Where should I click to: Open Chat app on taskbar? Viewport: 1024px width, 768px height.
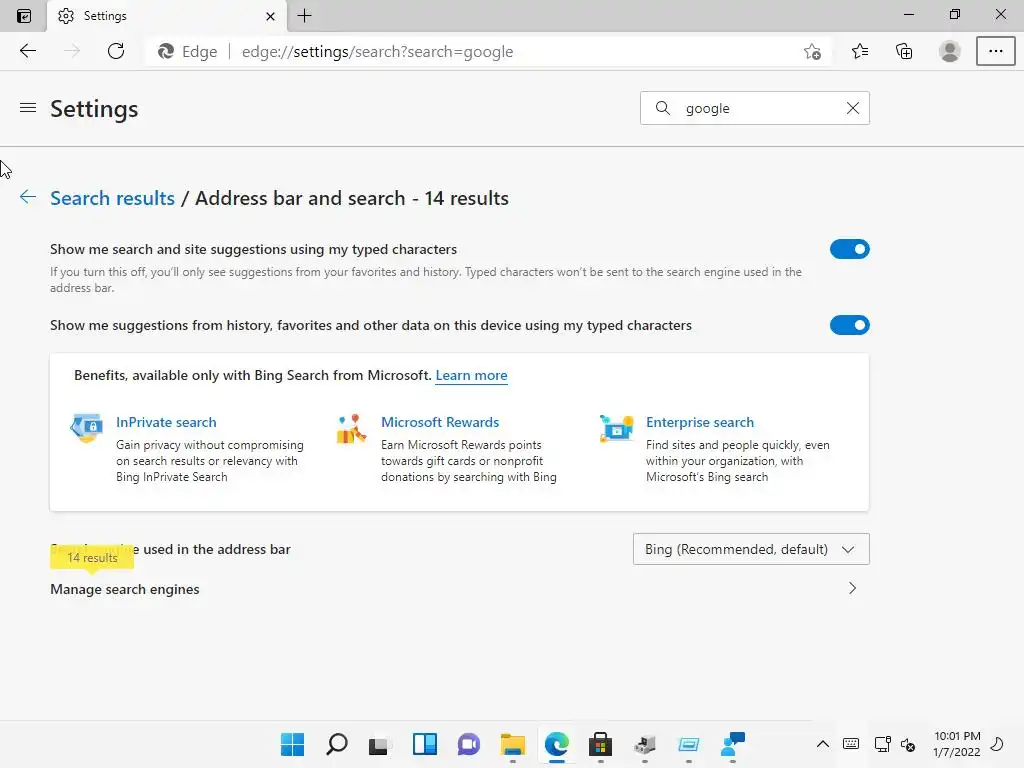[x=468, y=744]
